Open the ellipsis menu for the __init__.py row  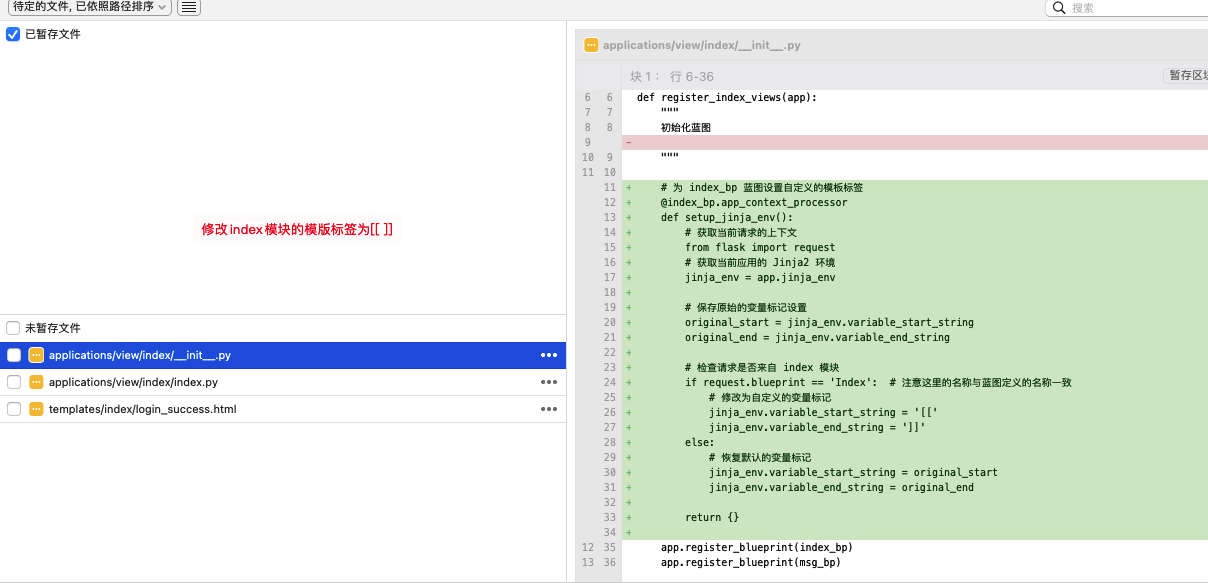point(548,355)
